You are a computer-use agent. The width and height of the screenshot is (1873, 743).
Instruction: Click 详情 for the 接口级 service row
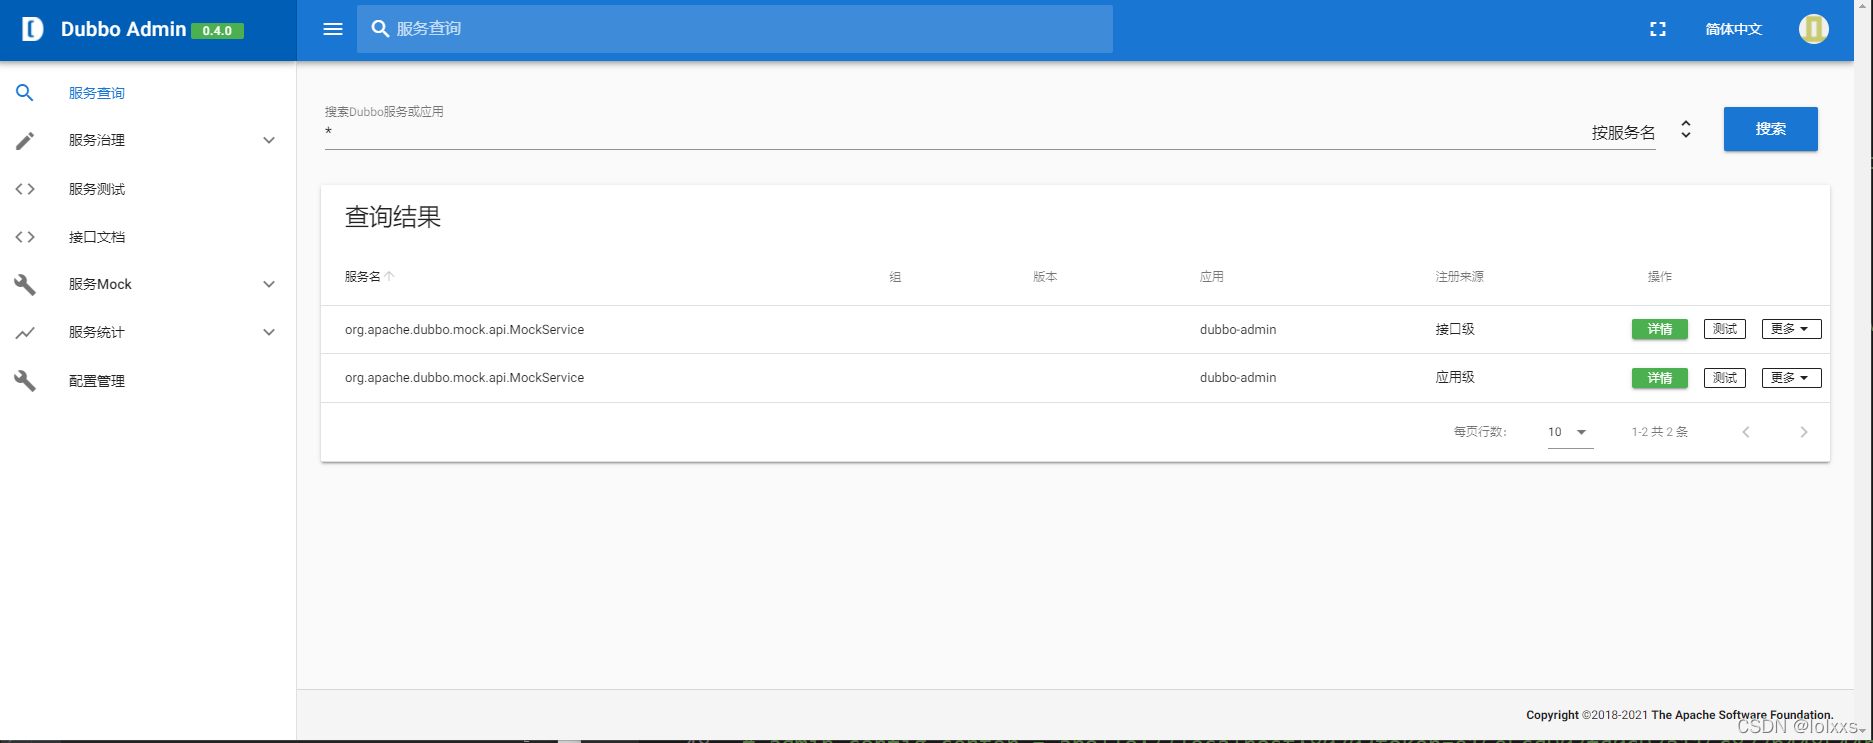click(x=1660, y=329)
